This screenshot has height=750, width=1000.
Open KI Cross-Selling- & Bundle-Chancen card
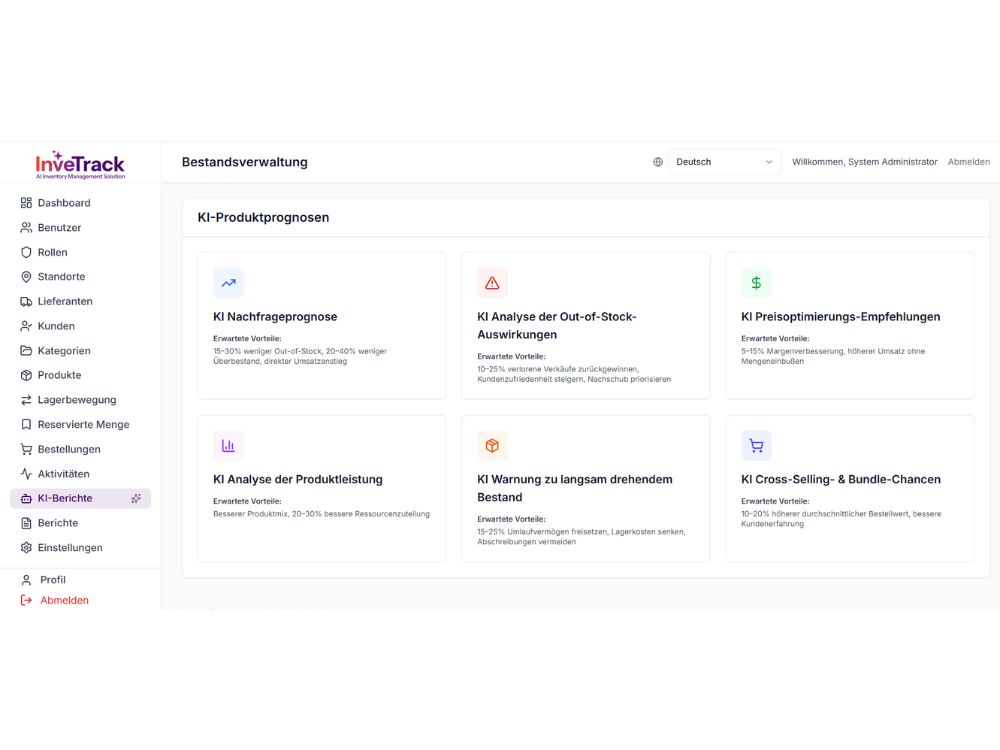click(850, 489)
